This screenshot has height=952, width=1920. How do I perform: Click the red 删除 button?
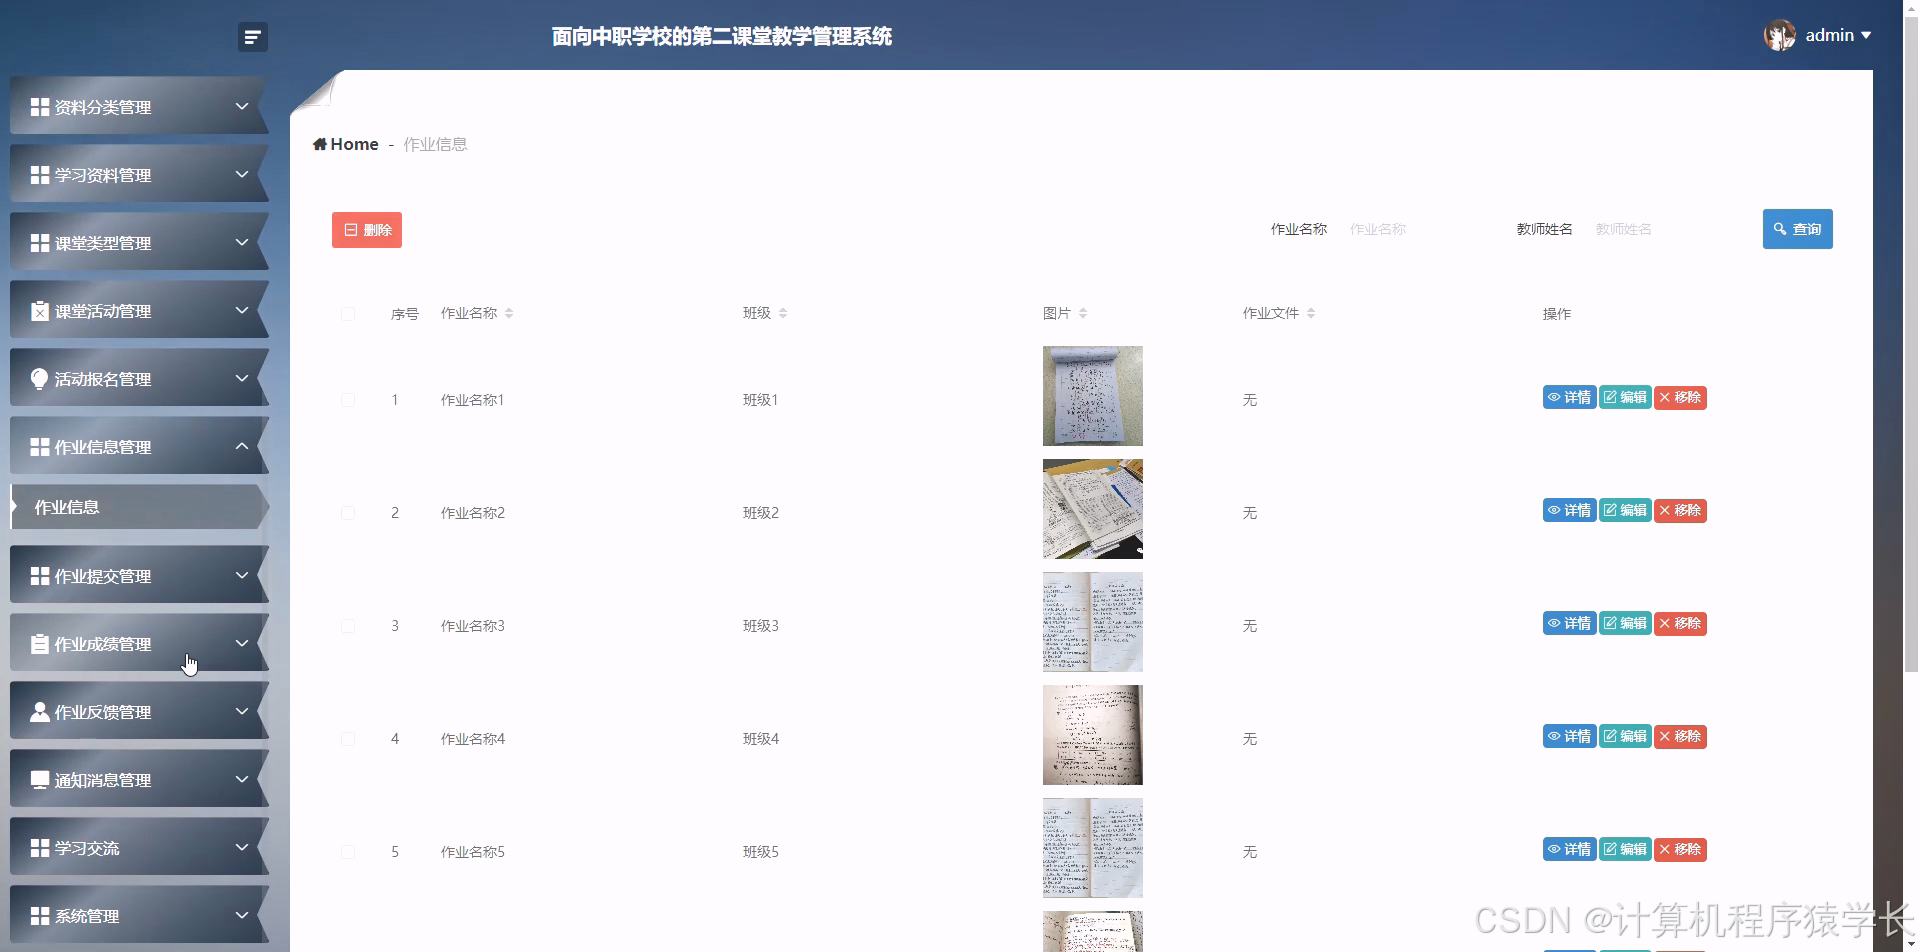[x=367, y=230]
